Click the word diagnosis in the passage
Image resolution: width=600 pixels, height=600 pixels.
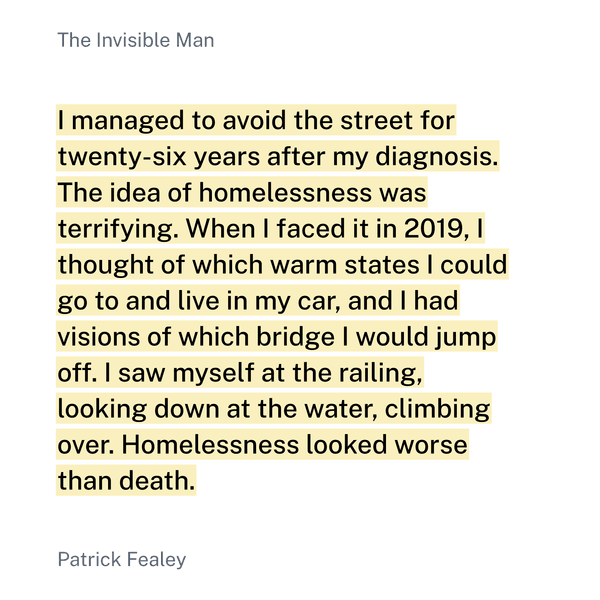[x=436, y=157]
